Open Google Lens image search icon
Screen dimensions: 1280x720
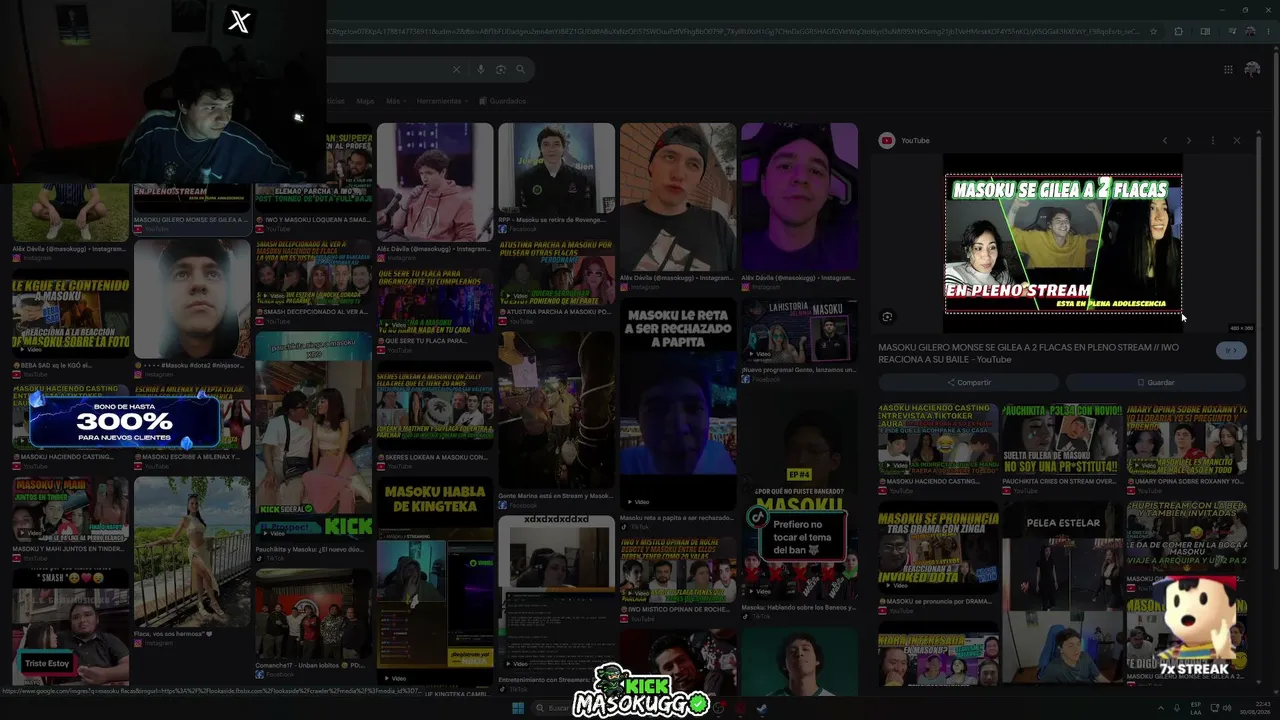[x=501, y=70]
